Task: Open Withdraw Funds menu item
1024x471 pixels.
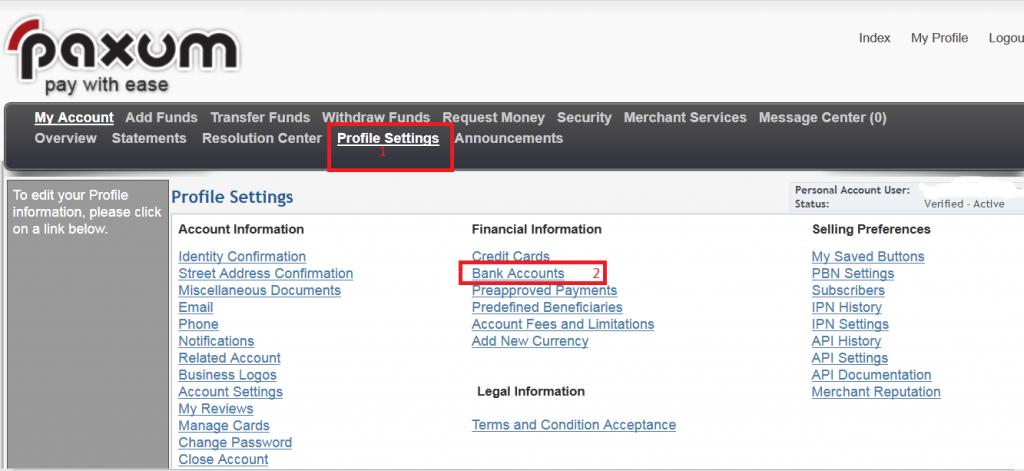Action: (x=376, y=117)
